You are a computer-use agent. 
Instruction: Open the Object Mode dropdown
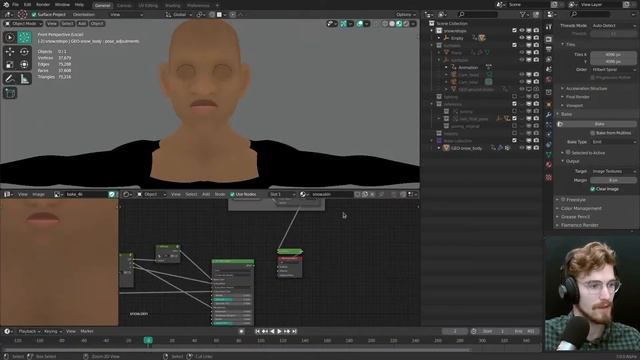click(23, 24)
